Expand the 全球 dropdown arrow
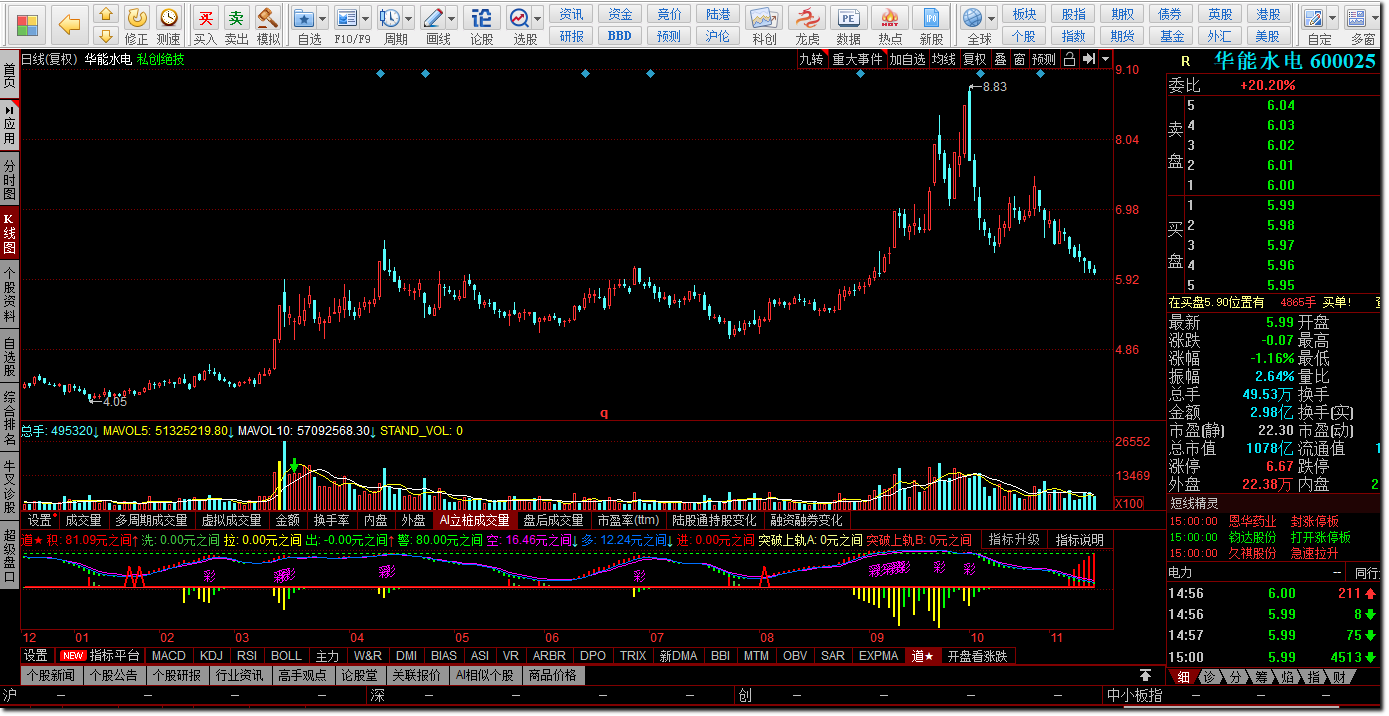1389x716 pixels. pos(992,19)
